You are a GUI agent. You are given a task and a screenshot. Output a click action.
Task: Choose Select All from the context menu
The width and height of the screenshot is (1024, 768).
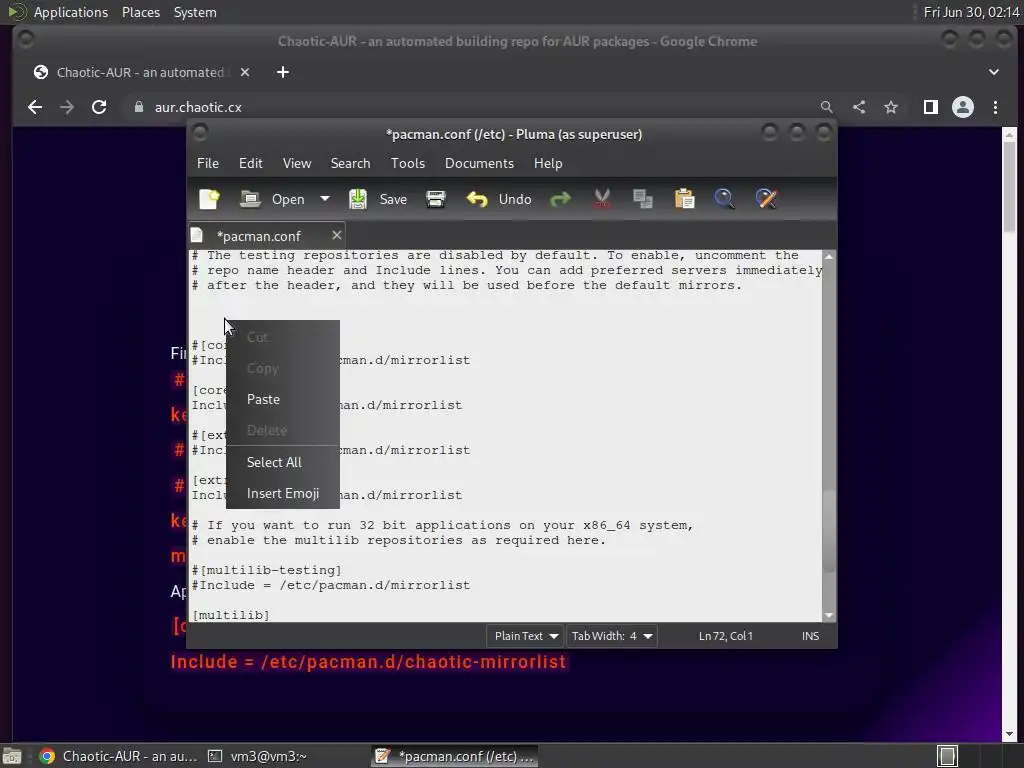283,462
